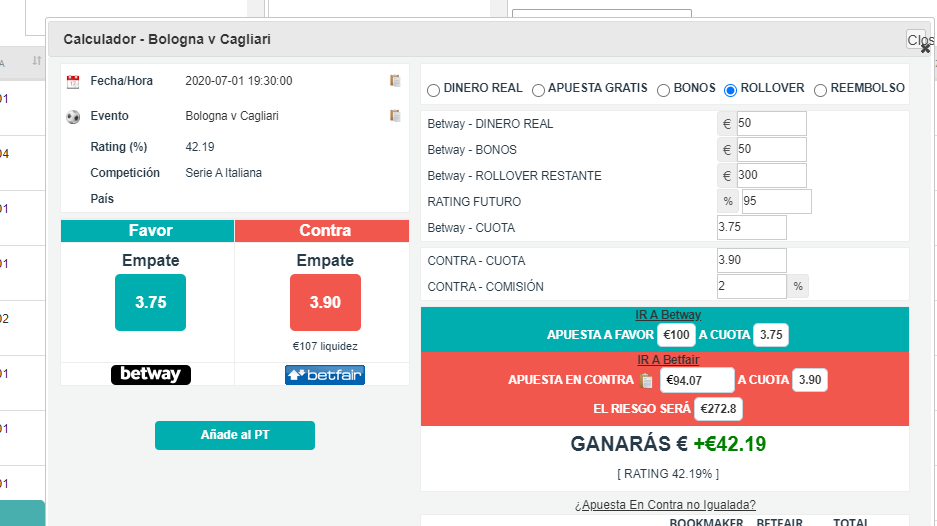Click the betway logo

tap(151, 375)
